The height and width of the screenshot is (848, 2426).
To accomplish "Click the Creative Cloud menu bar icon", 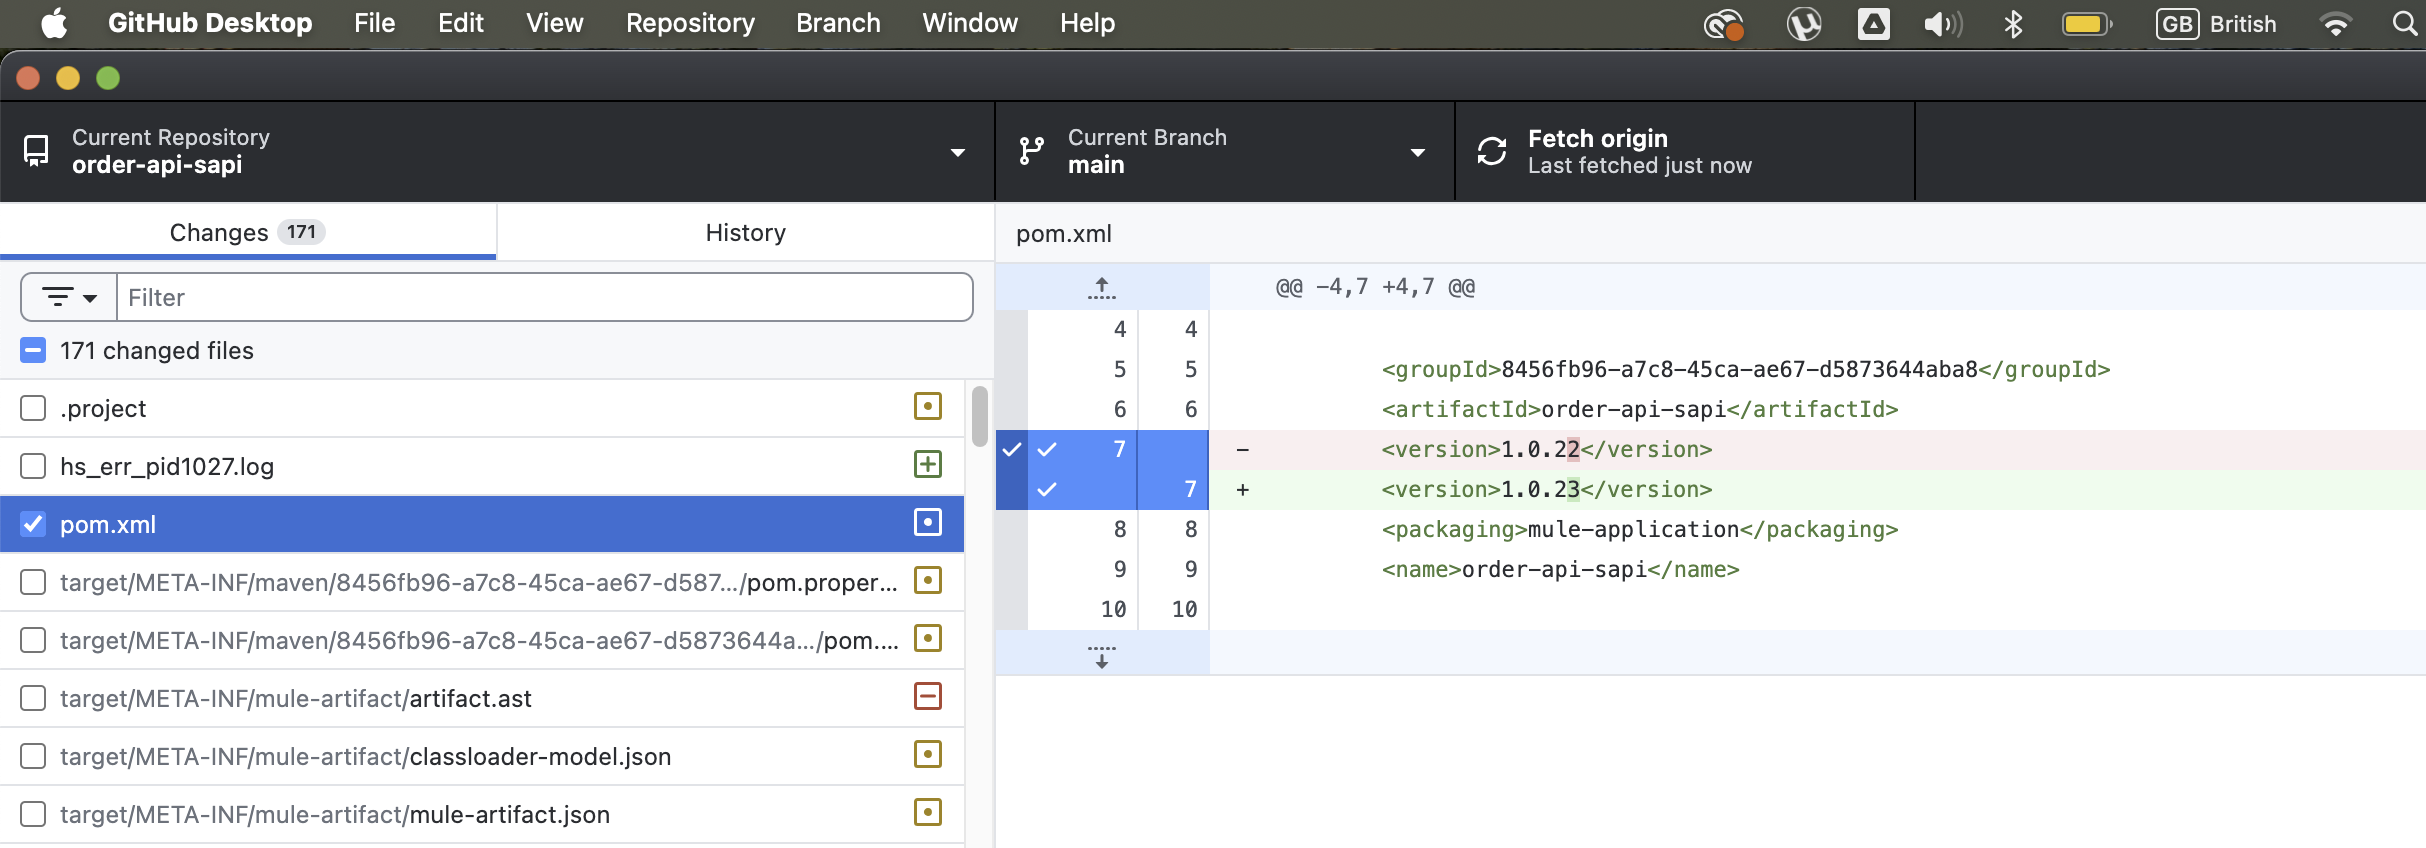I will click(x=1724, y=24).
